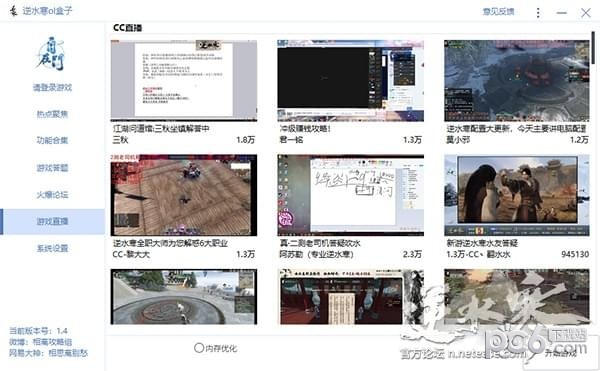
Task: Click the vertical scrollbar of stream list
Action: point(593,47)
